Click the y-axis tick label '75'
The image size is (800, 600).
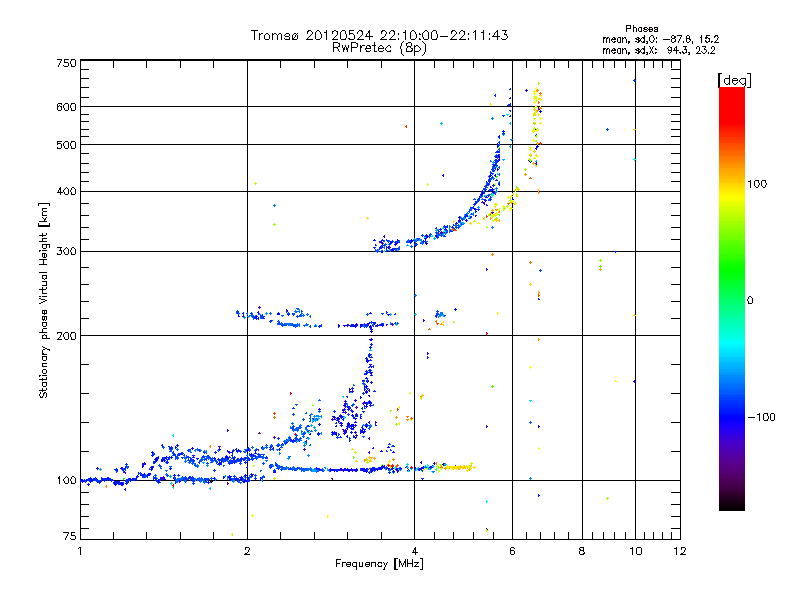click(x=70, y=536)
